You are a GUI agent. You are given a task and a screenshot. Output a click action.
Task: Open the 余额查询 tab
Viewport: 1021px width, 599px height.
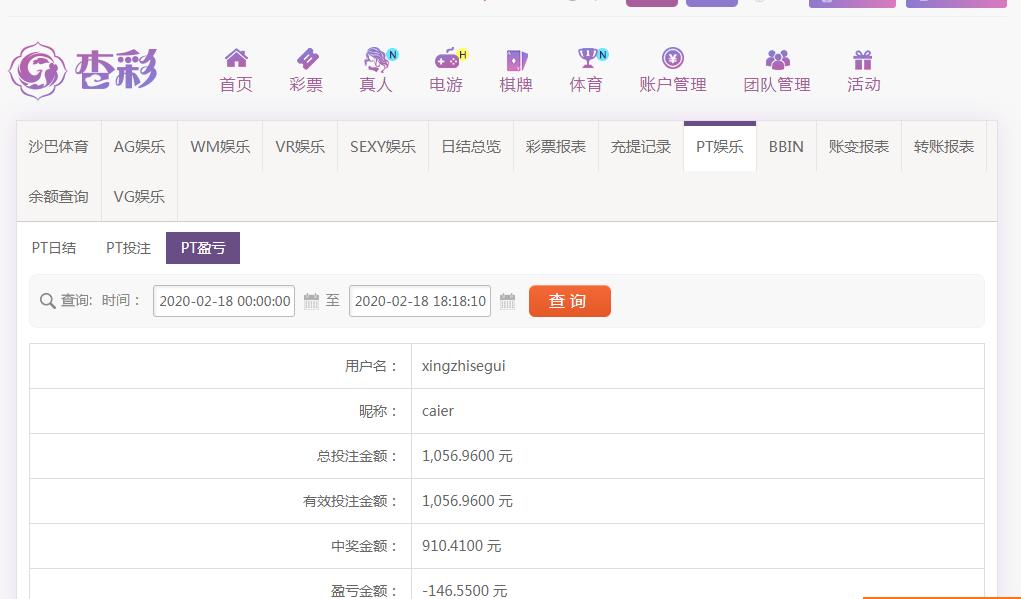58,197
